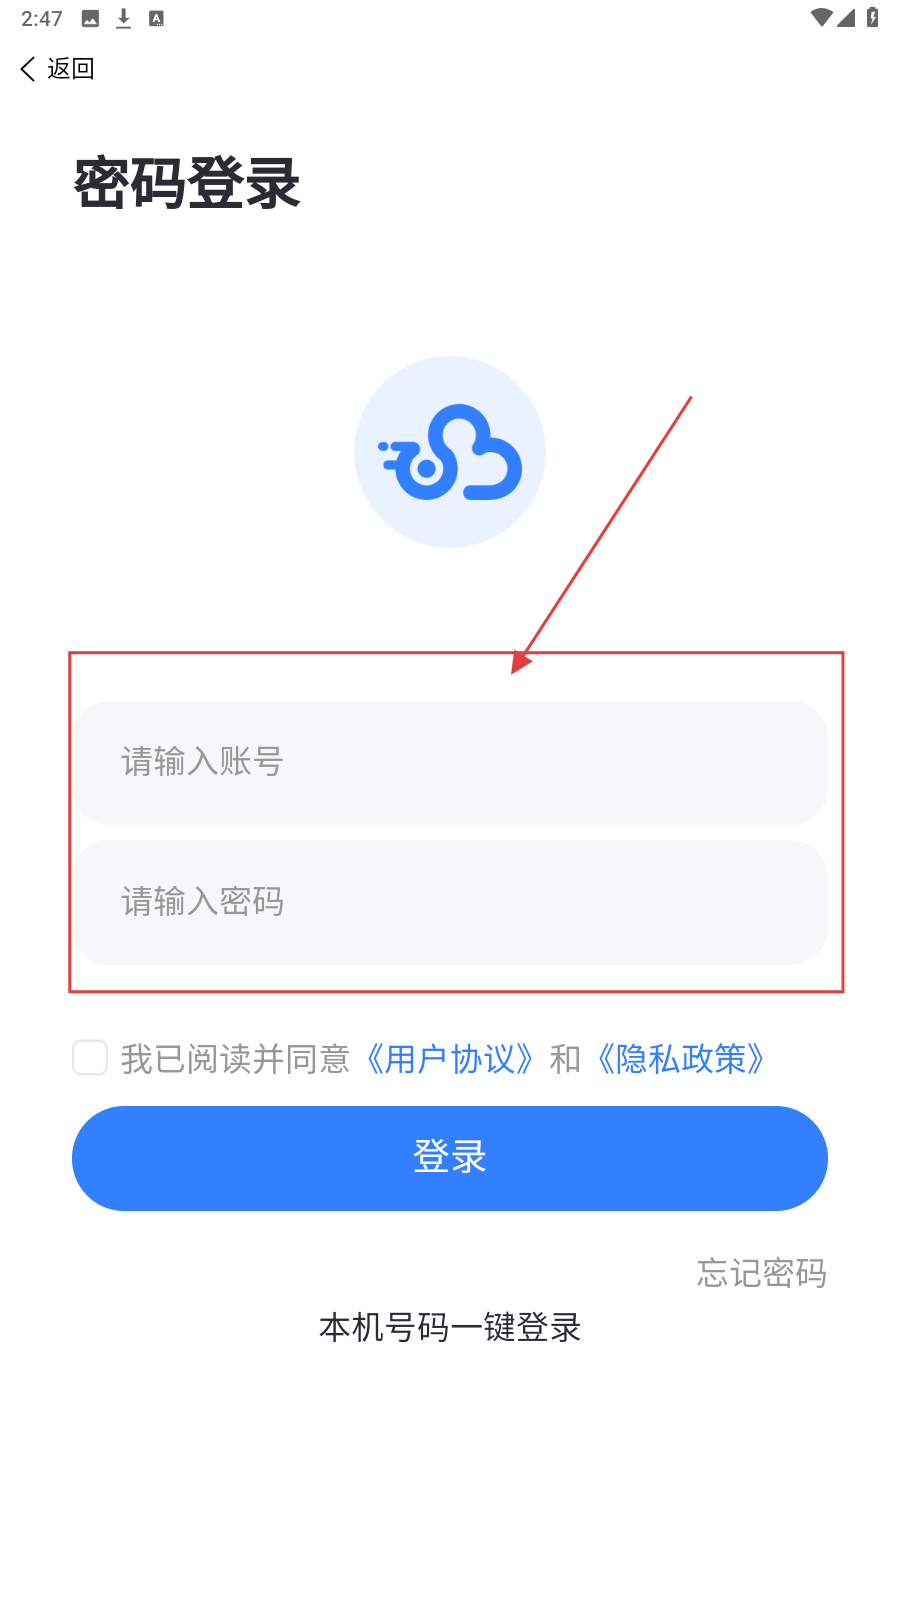Tap the 忘记密码 link

click(x=762, y=1273)
